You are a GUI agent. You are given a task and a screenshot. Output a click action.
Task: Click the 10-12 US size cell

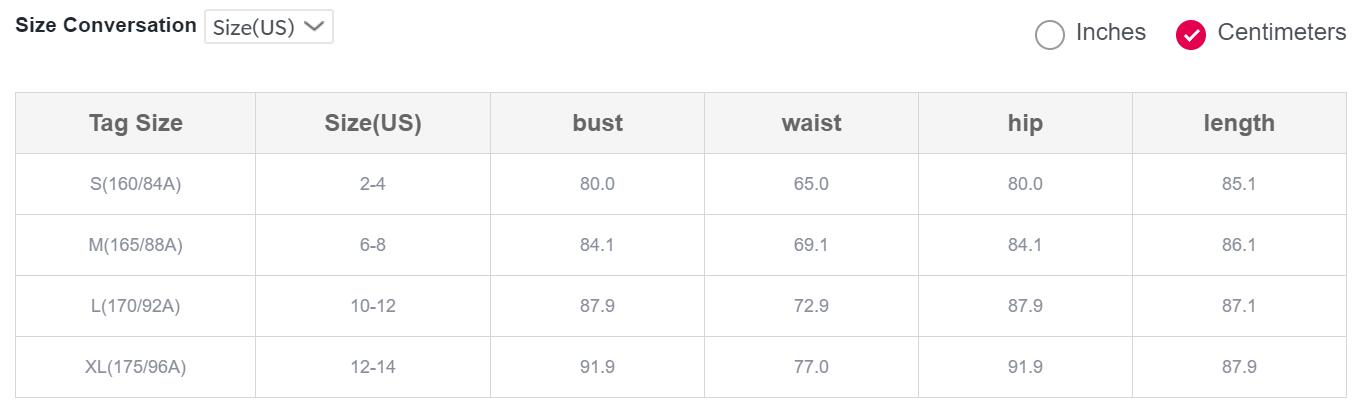click(373, 306)
